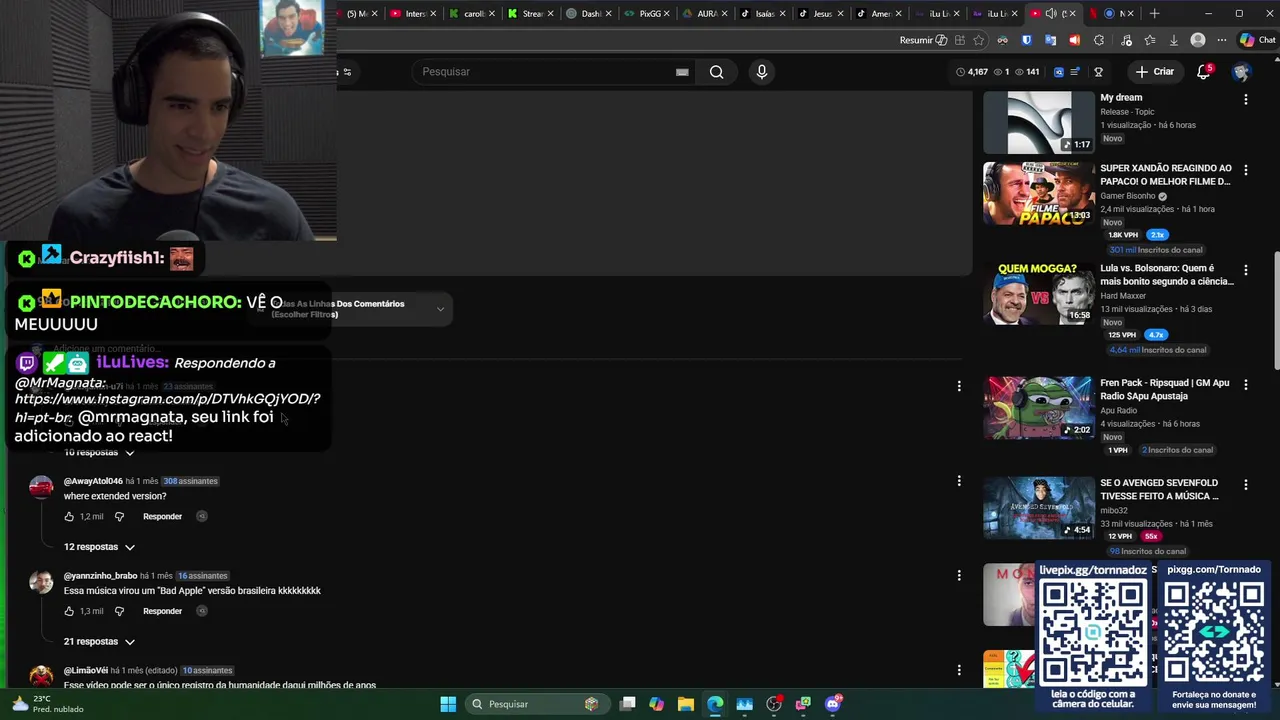Open the Copilot Chat button
1280x720 pixels.
(x=1258, y=40)
